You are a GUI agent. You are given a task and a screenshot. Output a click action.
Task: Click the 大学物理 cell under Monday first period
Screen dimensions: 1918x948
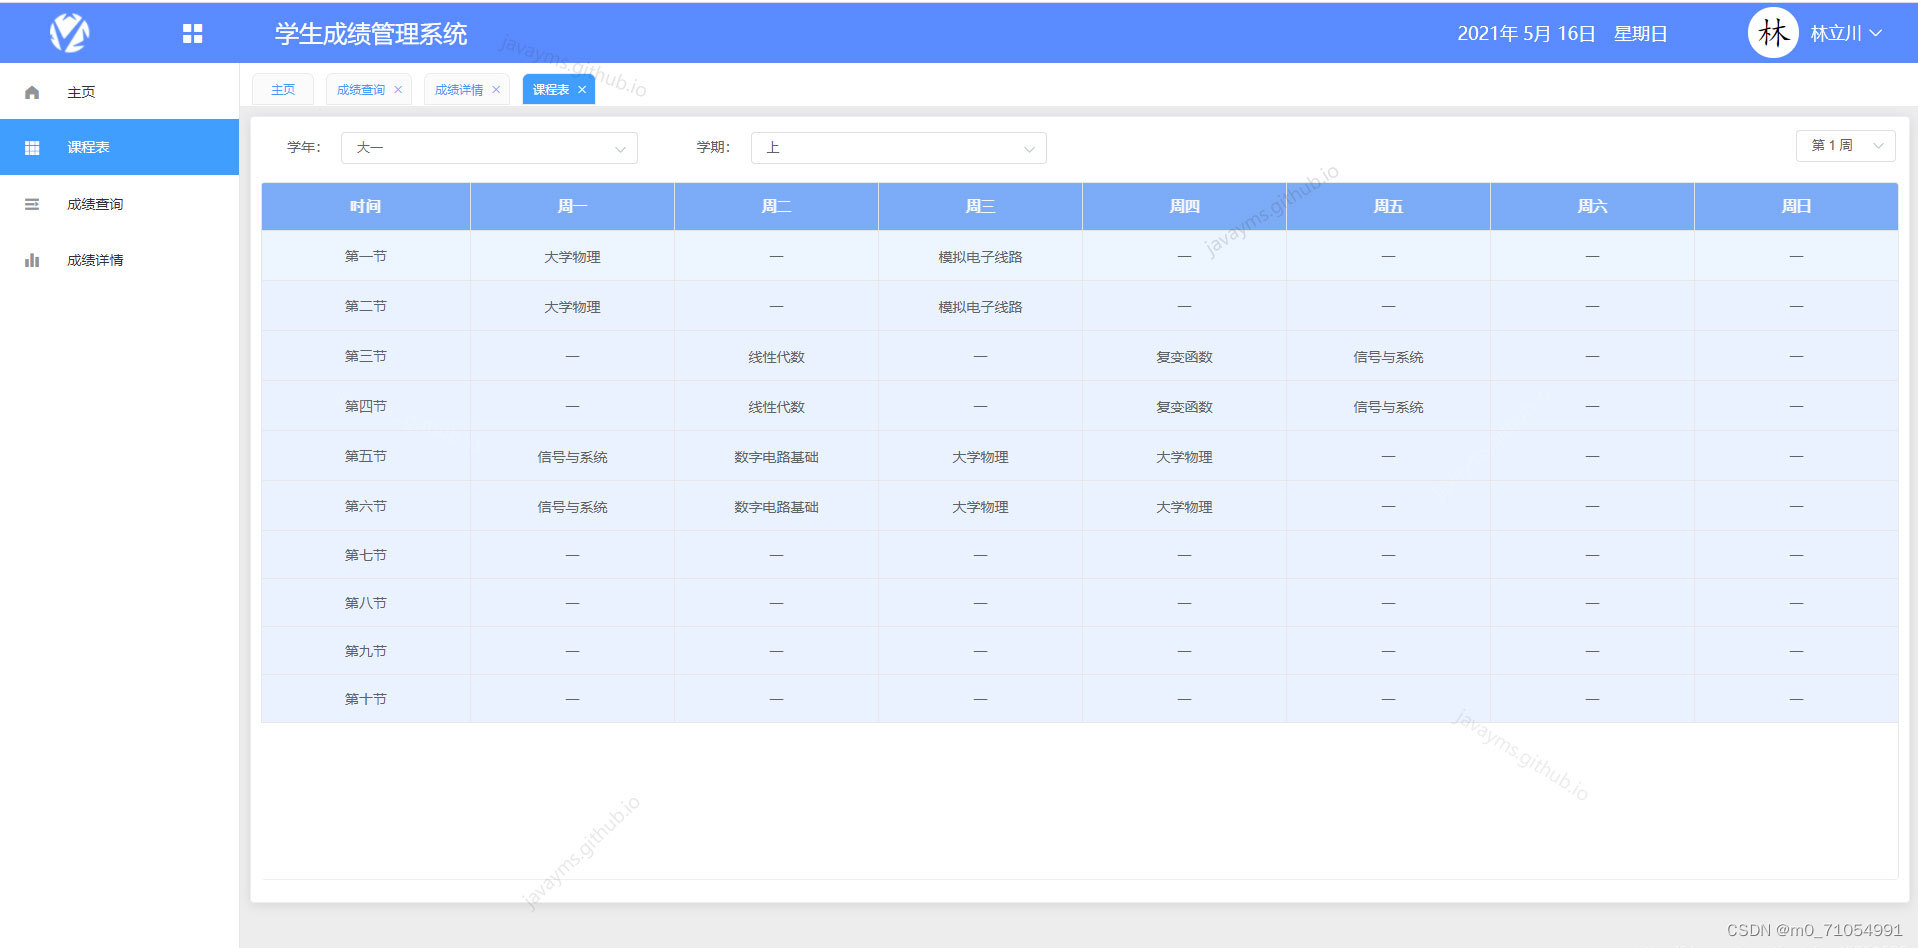click(571, 256)
